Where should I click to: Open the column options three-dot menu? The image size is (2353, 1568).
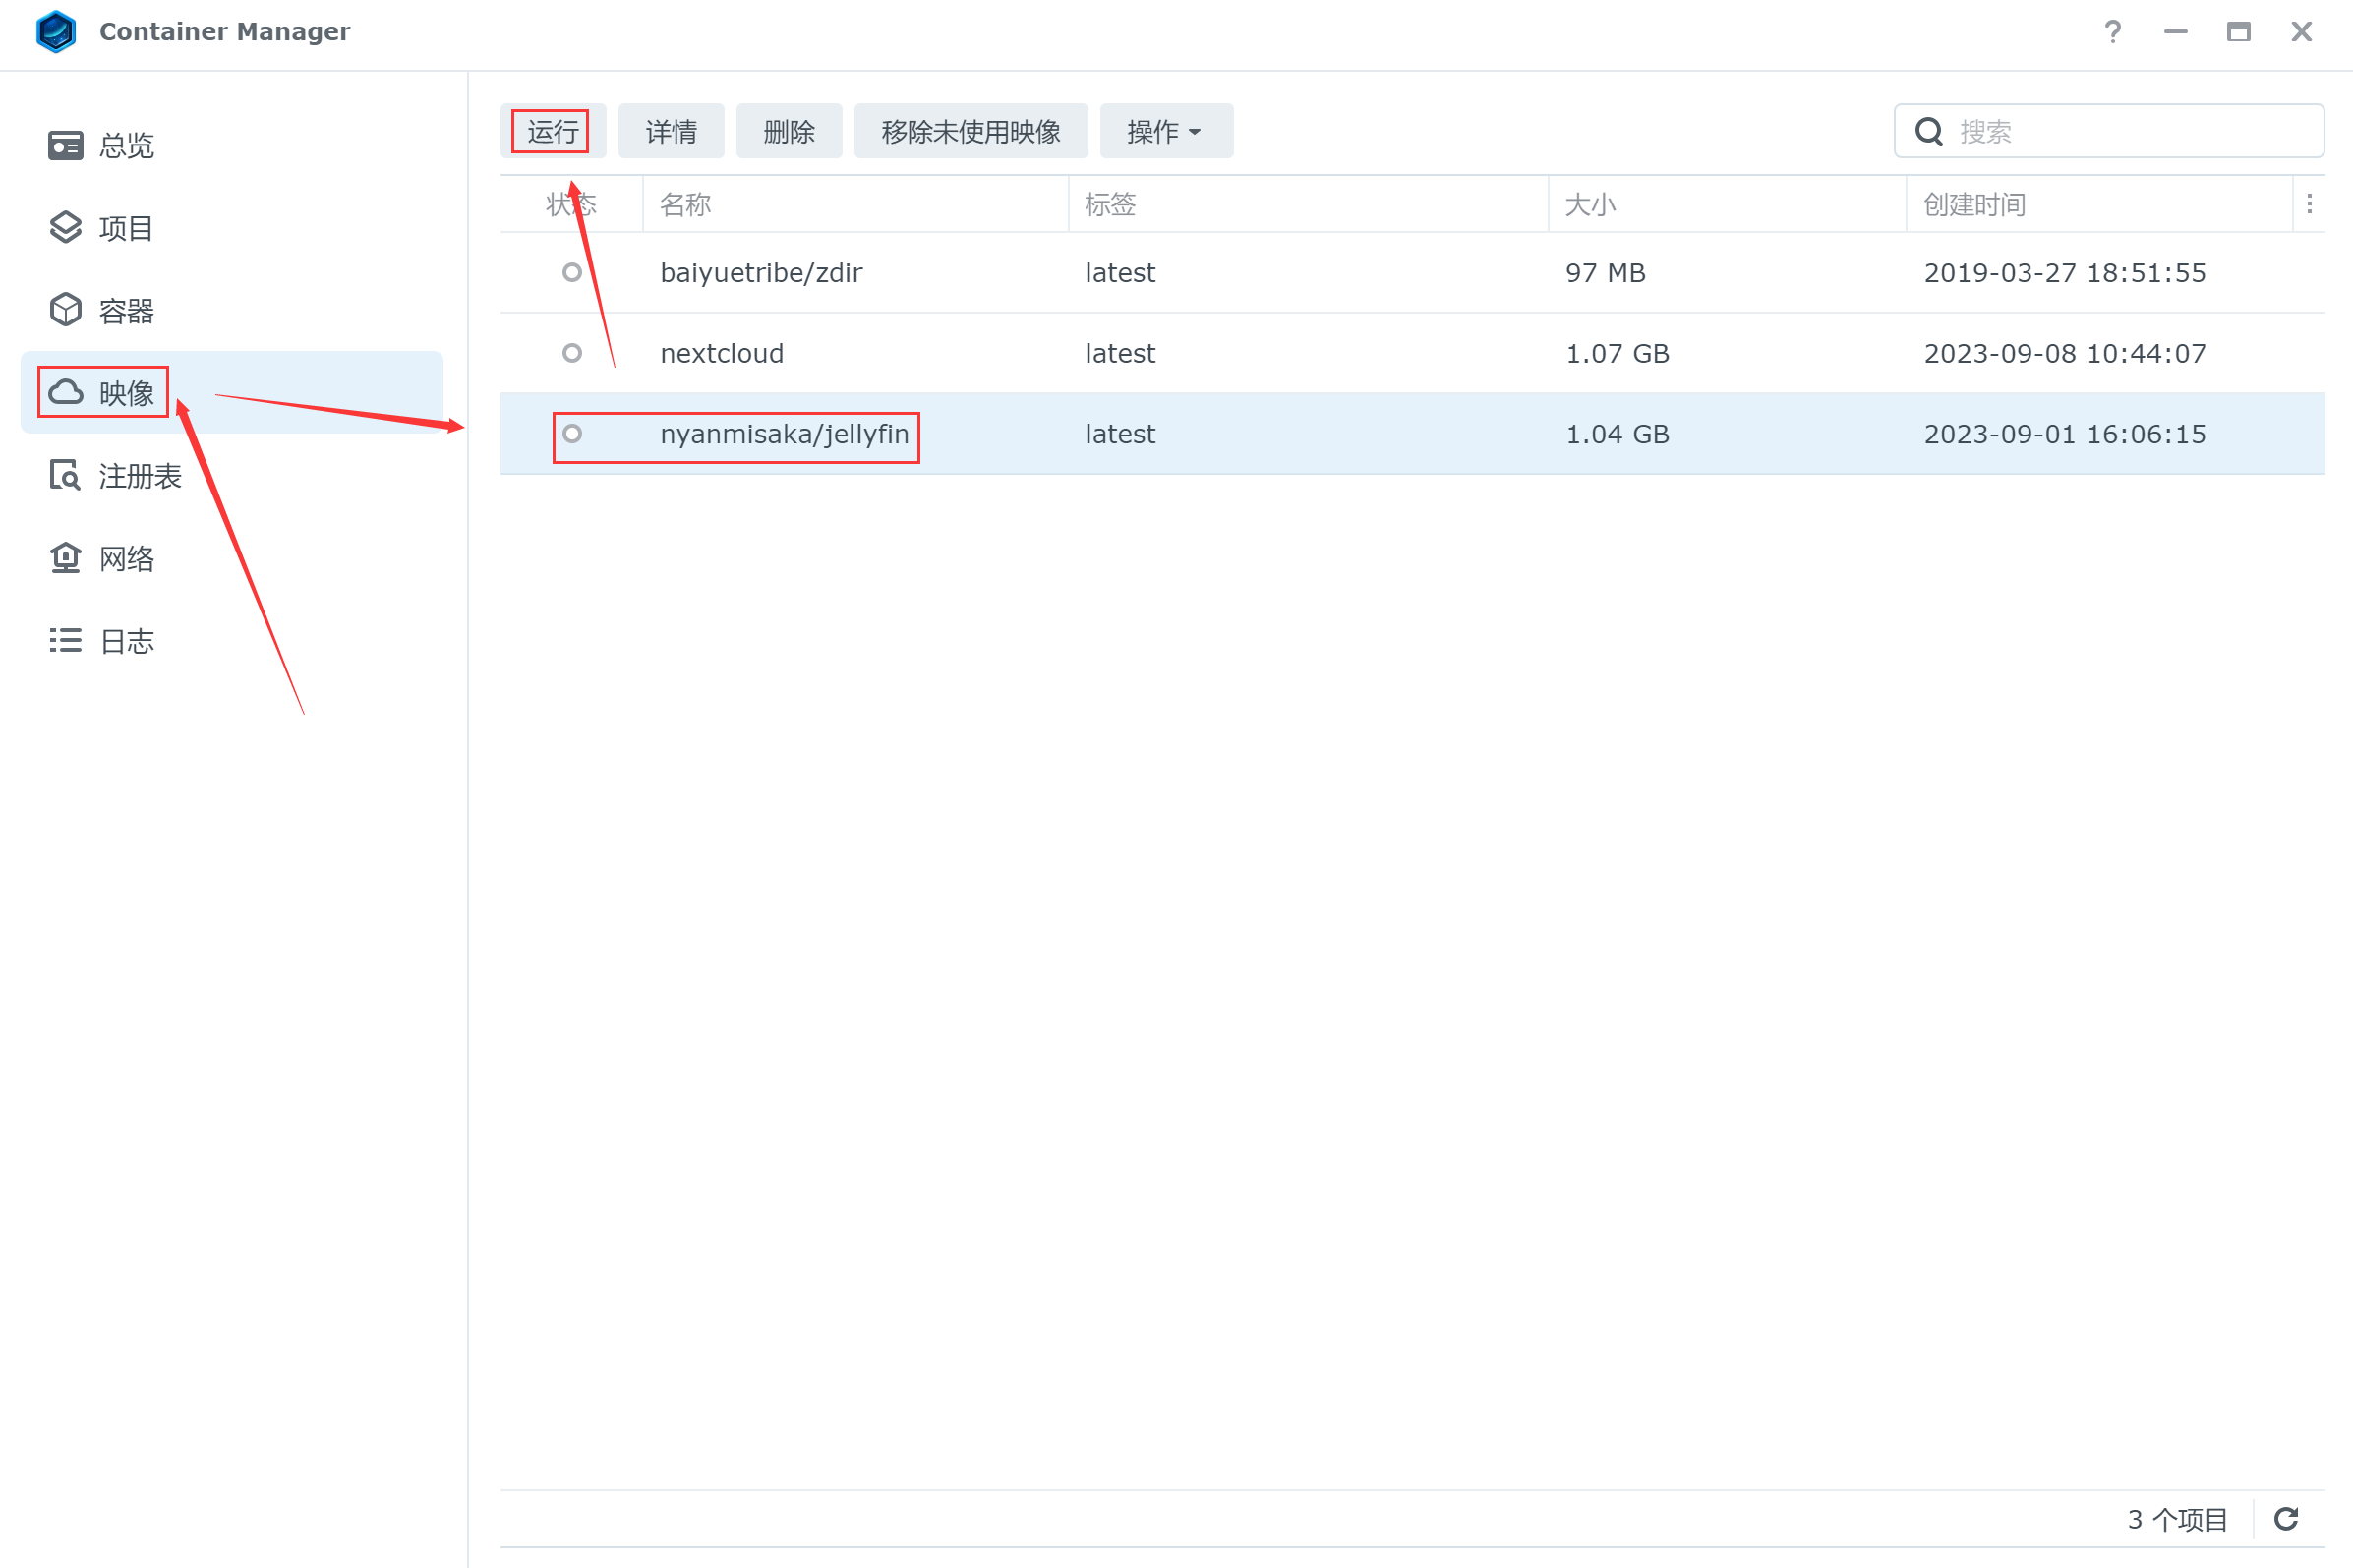[2309, 204]
